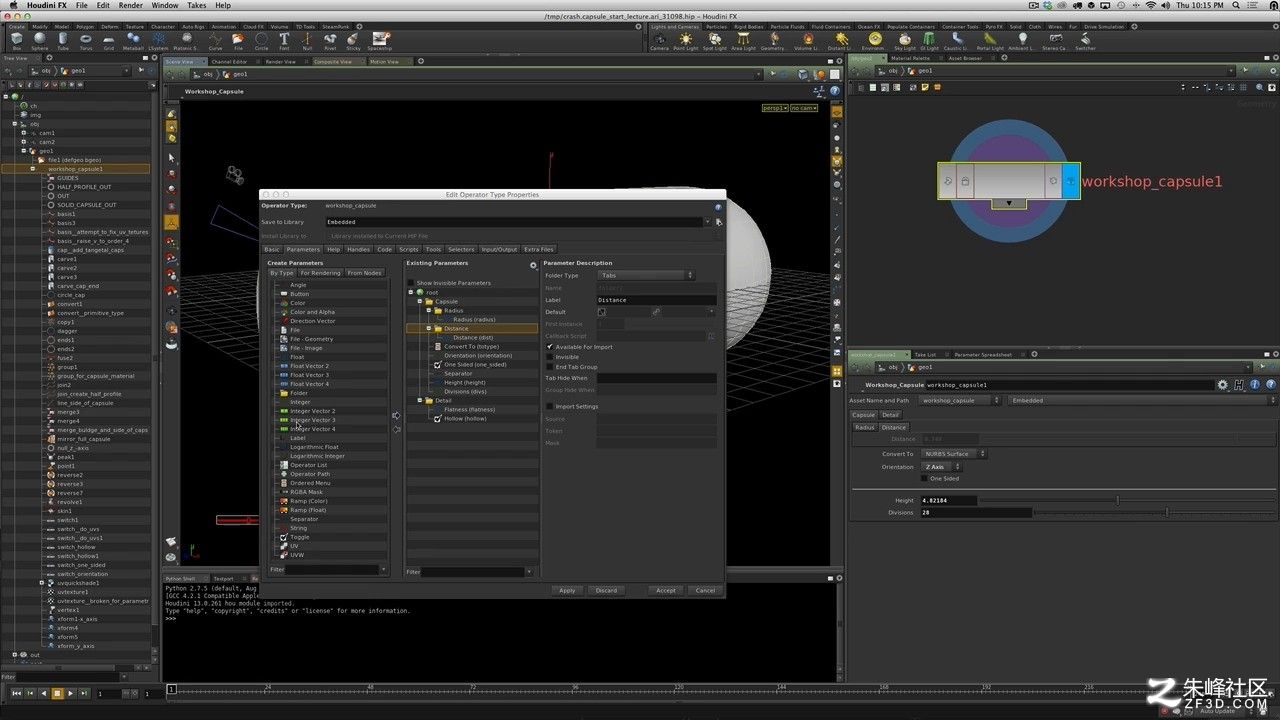Image resolution: width=1280 pixels, height=720 pixels.
Task: Open the Takes menu
Action: pyautogui.click(x=195, y=5)
